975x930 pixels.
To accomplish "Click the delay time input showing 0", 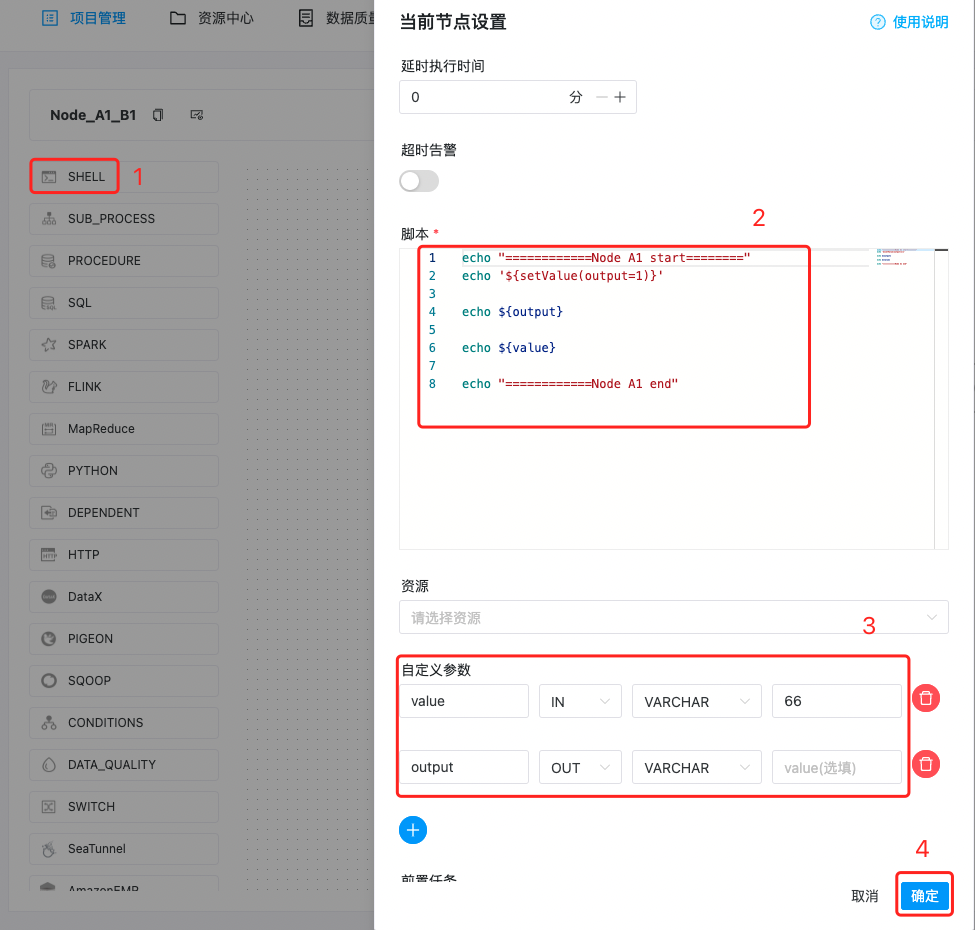I will [x=485, y=97].
